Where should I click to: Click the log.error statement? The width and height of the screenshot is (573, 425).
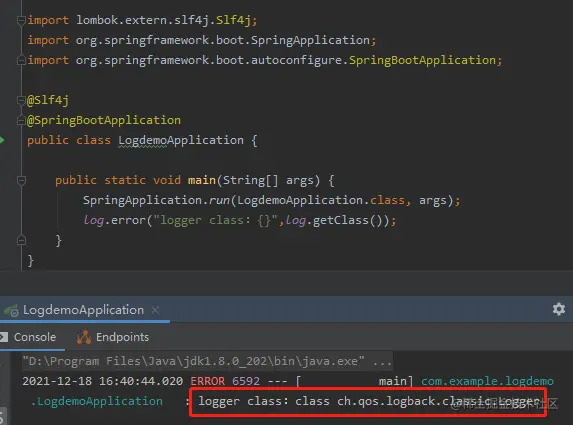(x=239, y=220)
